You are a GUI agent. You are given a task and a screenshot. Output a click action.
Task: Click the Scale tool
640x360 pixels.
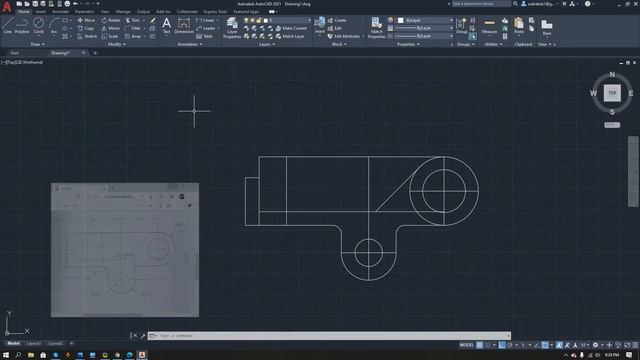(110, 36)
